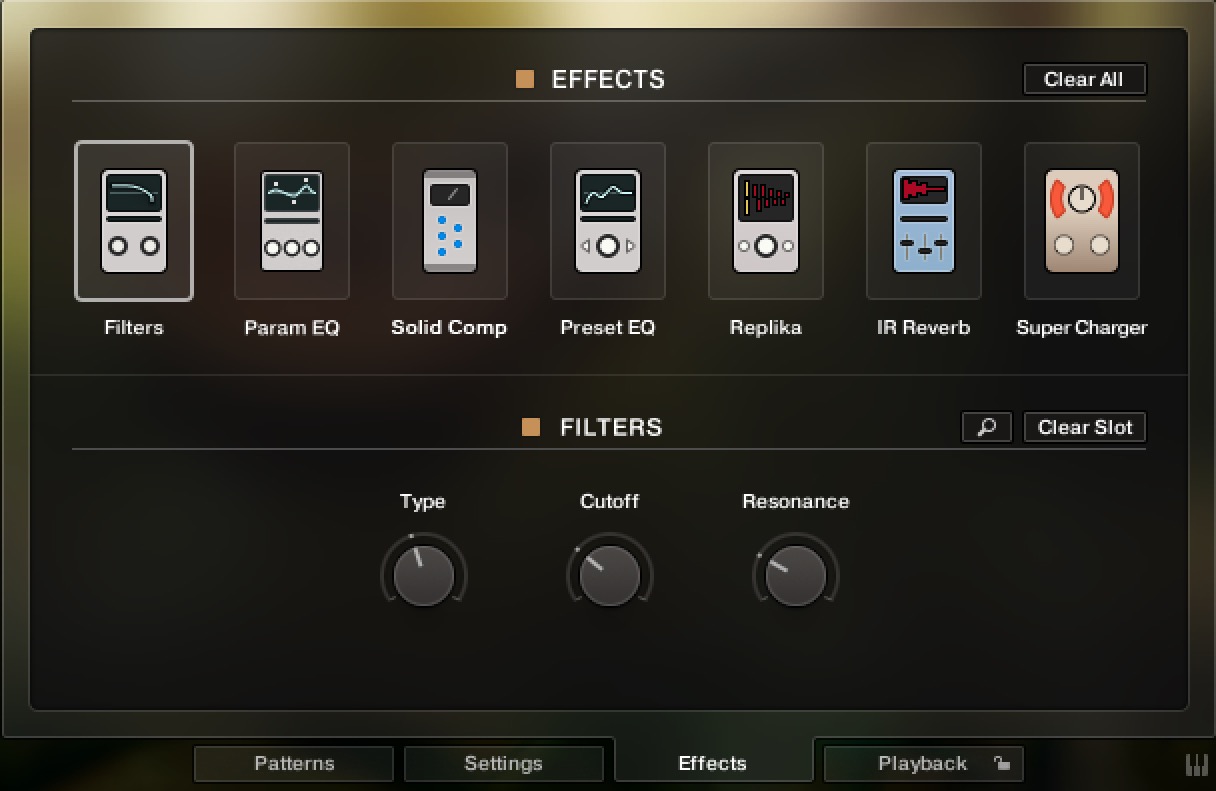Click the keyboard icon in bottom right corner
The width and height of the screenshot is (1216, 791).
1197,763
